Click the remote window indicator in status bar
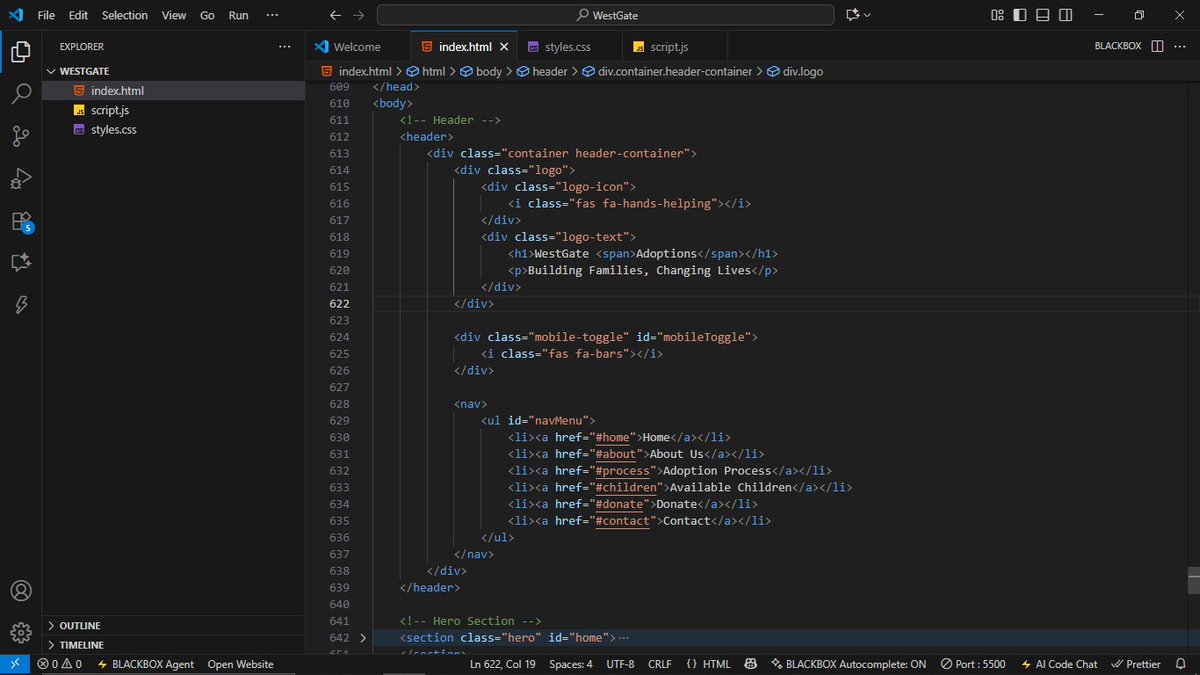The width and height of the screenshot is (1200, 675). 15,664
